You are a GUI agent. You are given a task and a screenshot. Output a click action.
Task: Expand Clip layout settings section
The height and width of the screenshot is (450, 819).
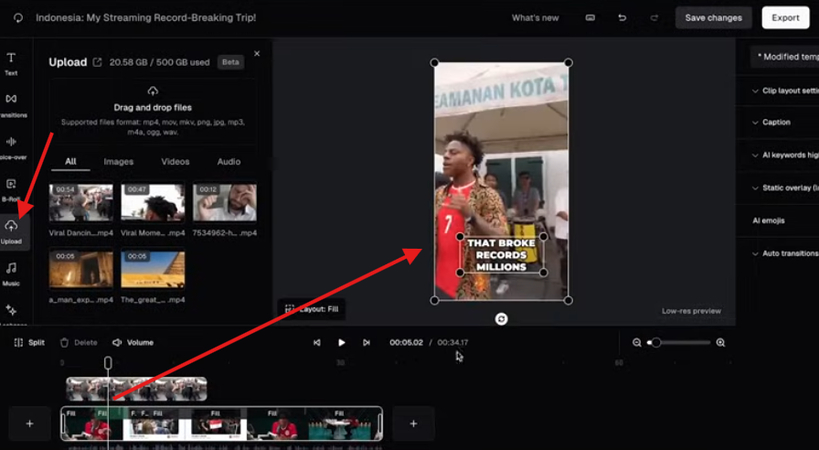[x=785, y=91]
